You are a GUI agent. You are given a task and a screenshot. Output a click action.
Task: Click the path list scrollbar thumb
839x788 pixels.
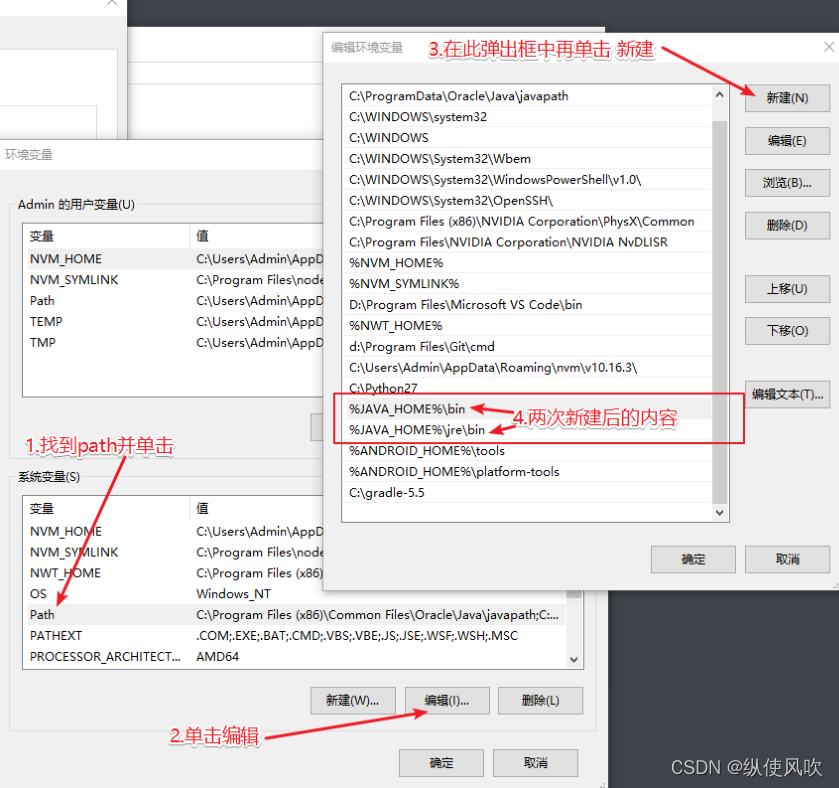[720, 311]
